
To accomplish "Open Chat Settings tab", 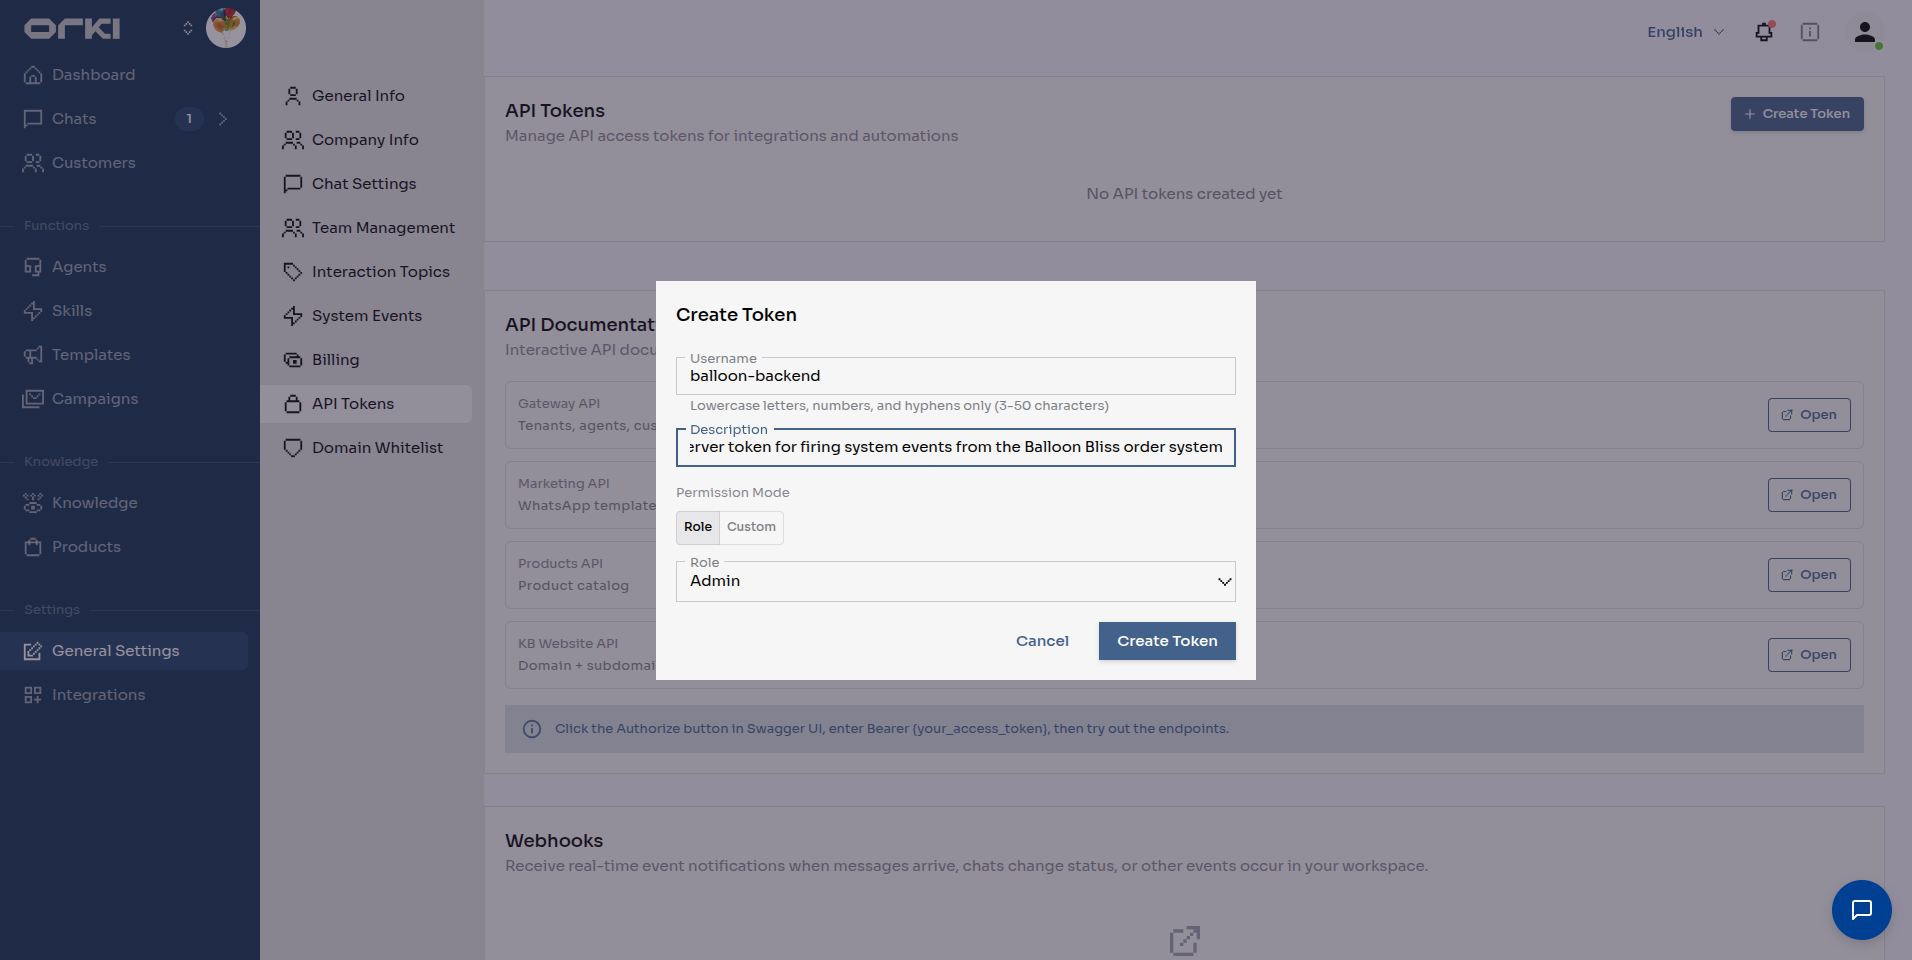I will click(366, 184).
